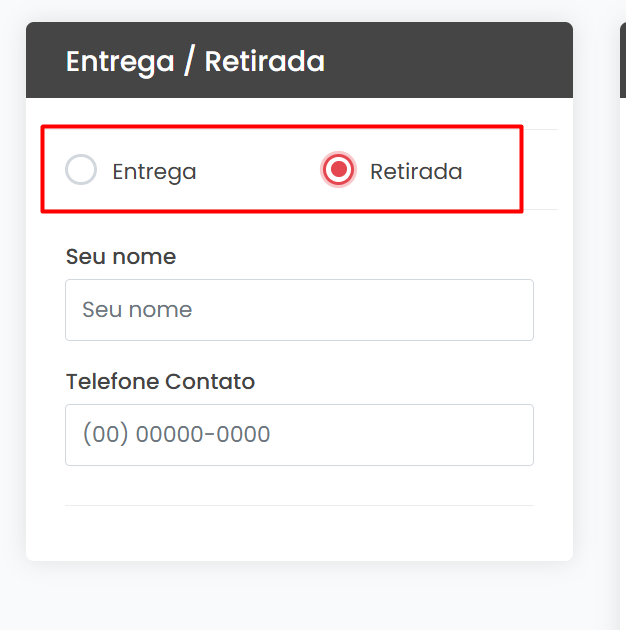This screenshot has height=630, width=626.
Task: Click the right end of the phone input
Action: click(x=515, y=435)
